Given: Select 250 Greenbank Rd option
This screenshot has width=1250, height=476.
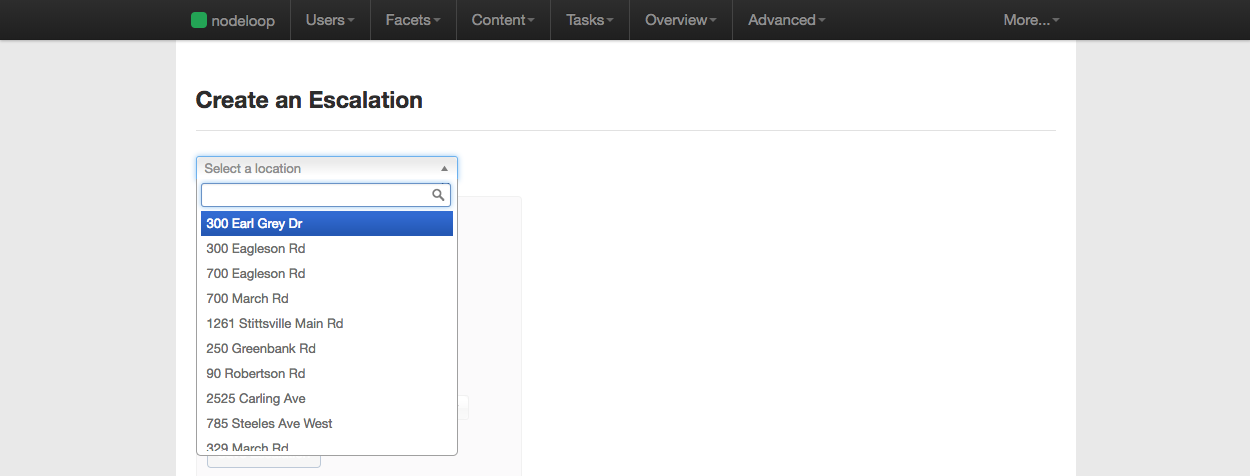Looking at the screenshot, I should pyautogui.click(x=327, y=349).
